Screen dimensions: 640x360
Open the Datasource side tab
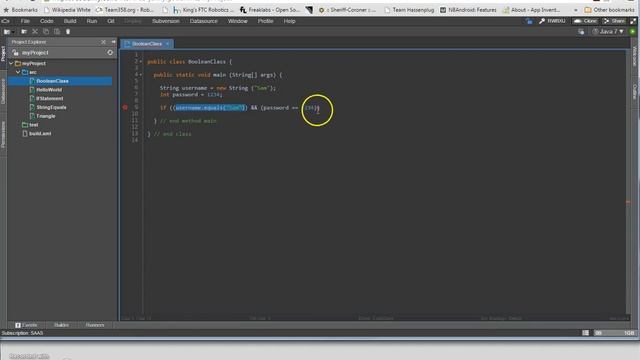[x=3, y=91]
